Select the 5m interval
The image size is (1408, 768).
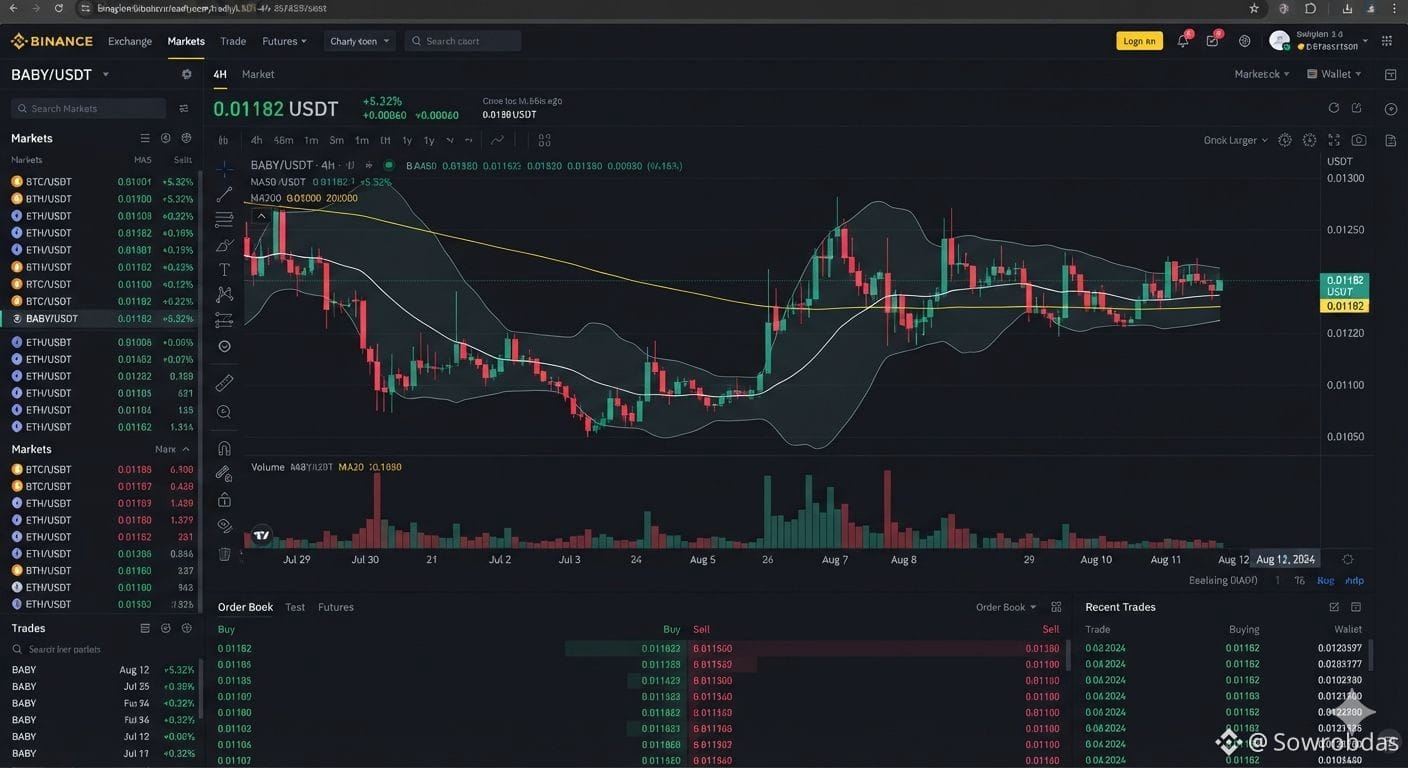point(336,141)
